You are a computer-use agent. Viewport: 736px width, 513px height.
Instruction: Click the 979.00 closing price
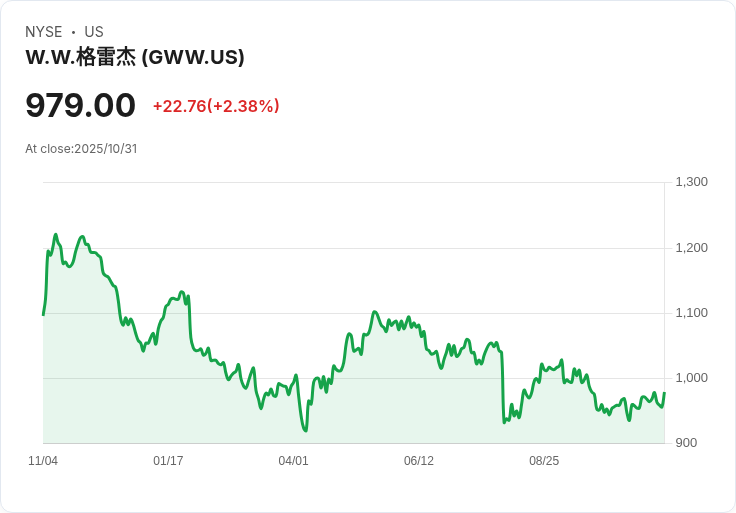[x=80, y=105]
